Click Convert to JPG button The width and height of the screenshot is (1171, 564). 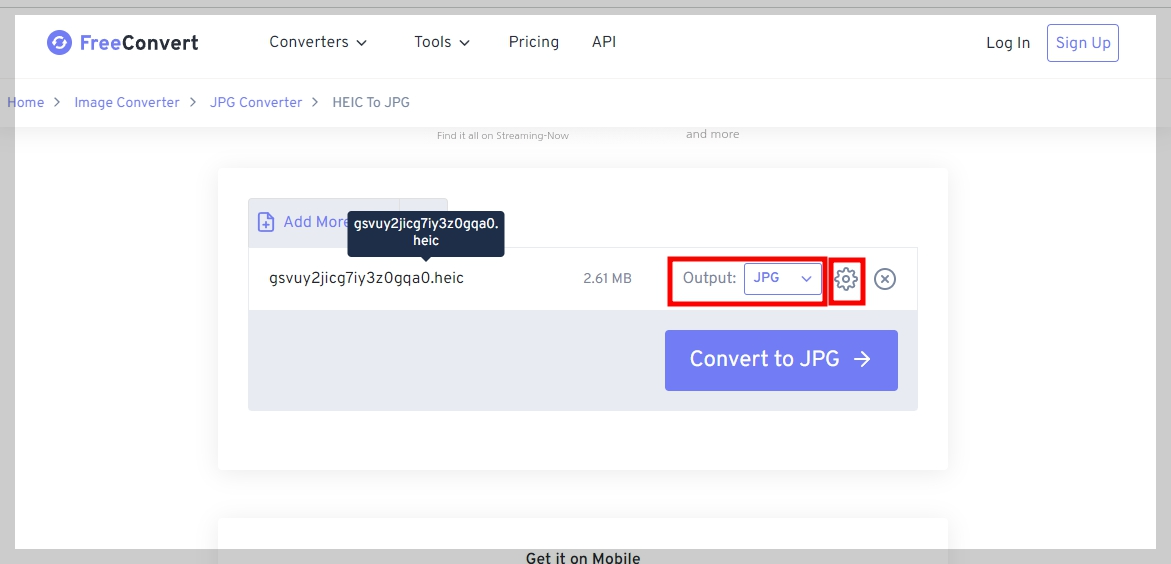(780, 360)
